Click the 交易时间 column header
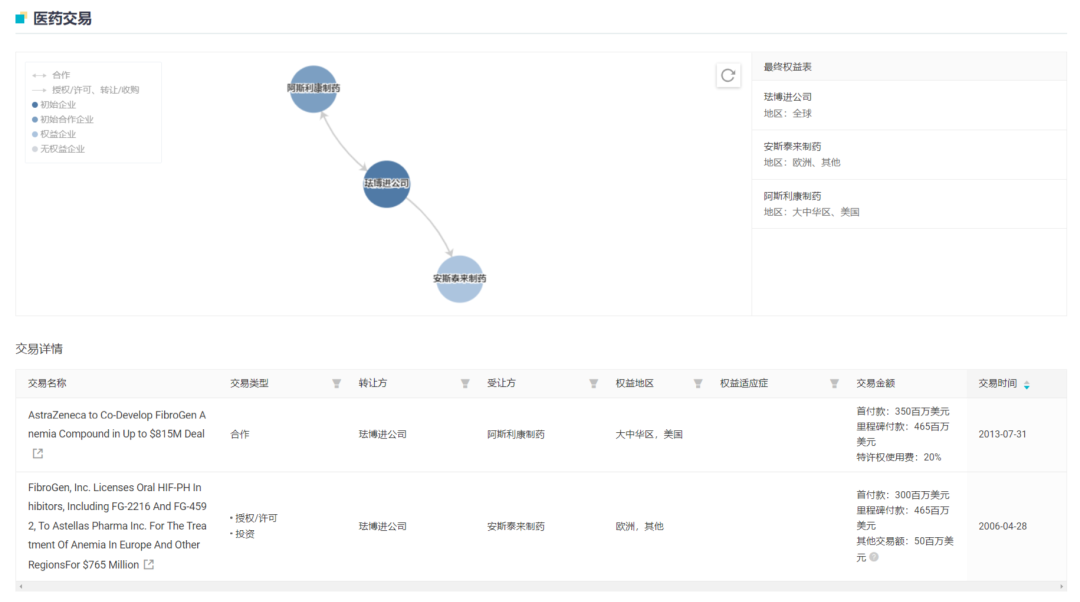The height and width of the screenshot is (602, 1080). coord(997,384)
